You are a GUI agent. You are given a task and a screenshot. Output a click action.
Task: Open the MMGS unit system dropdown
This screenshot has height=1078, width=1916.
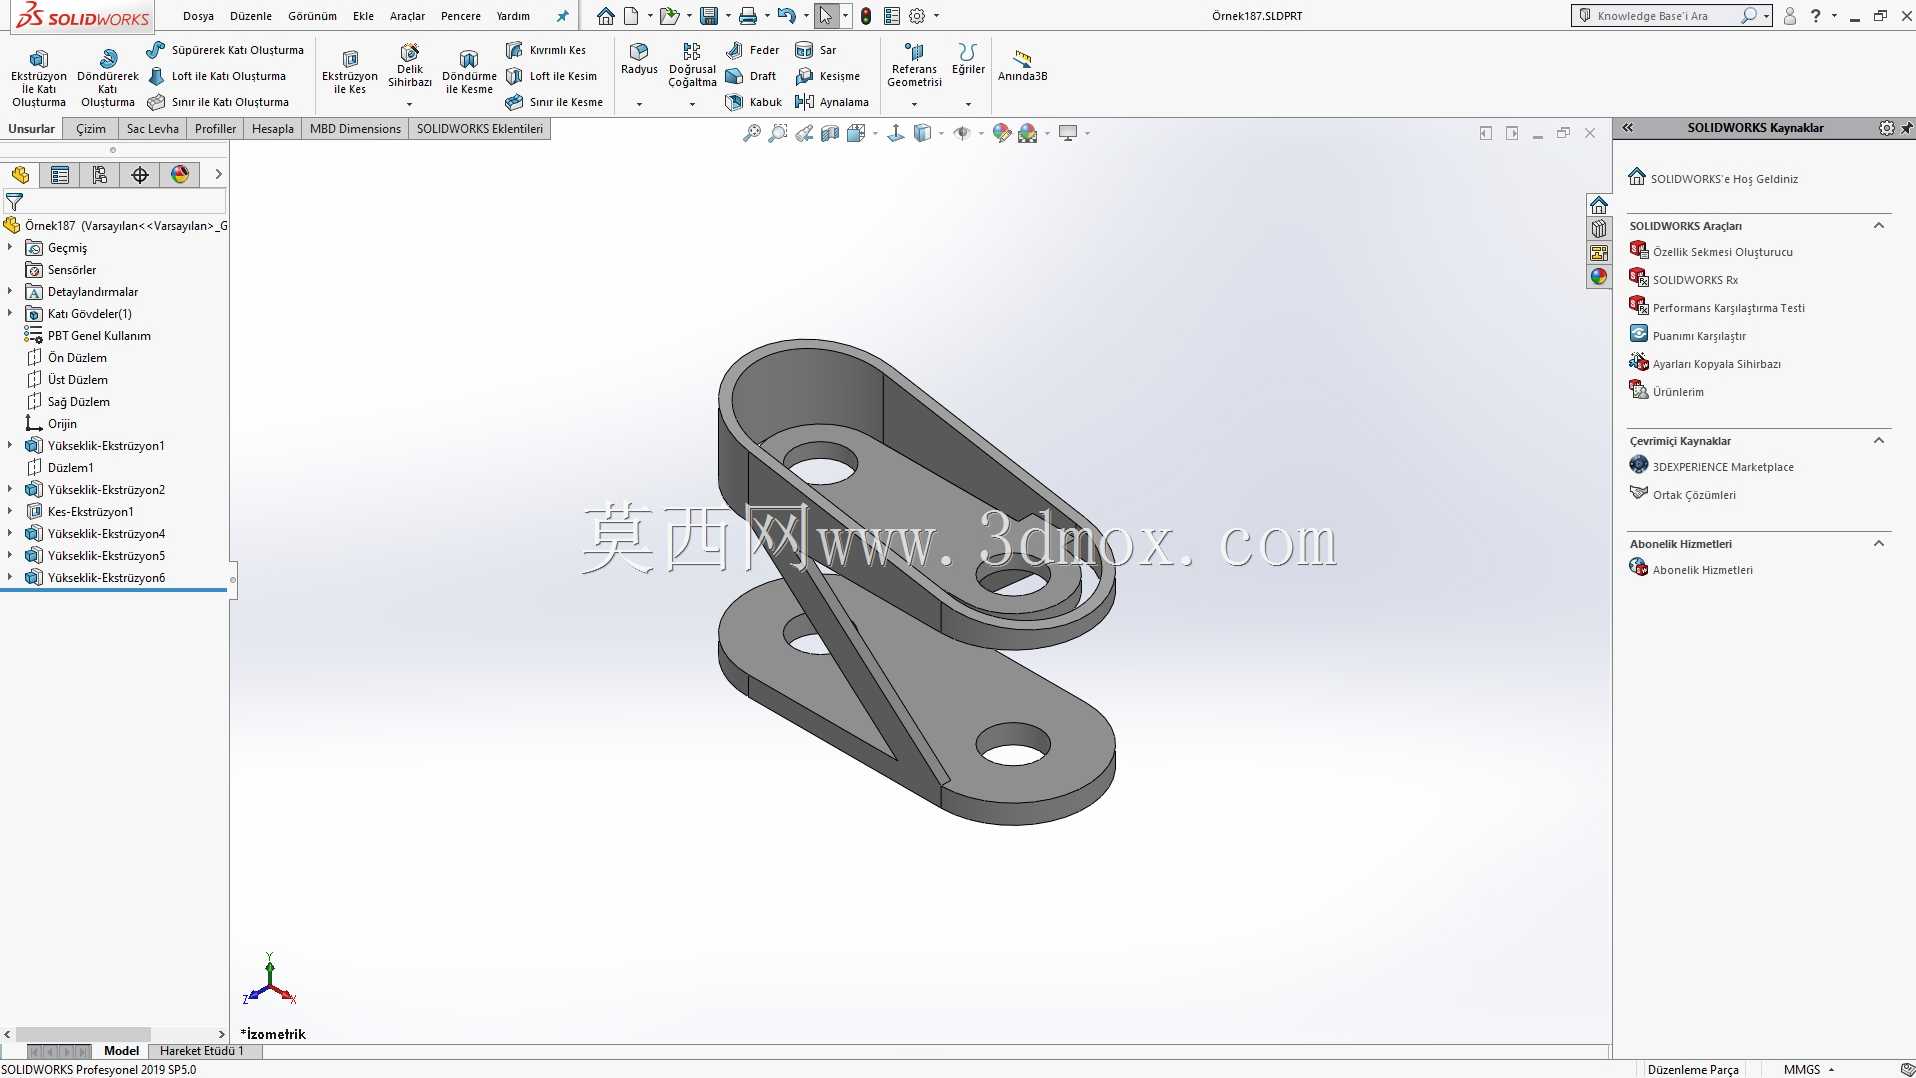tap(1831, 1070)
